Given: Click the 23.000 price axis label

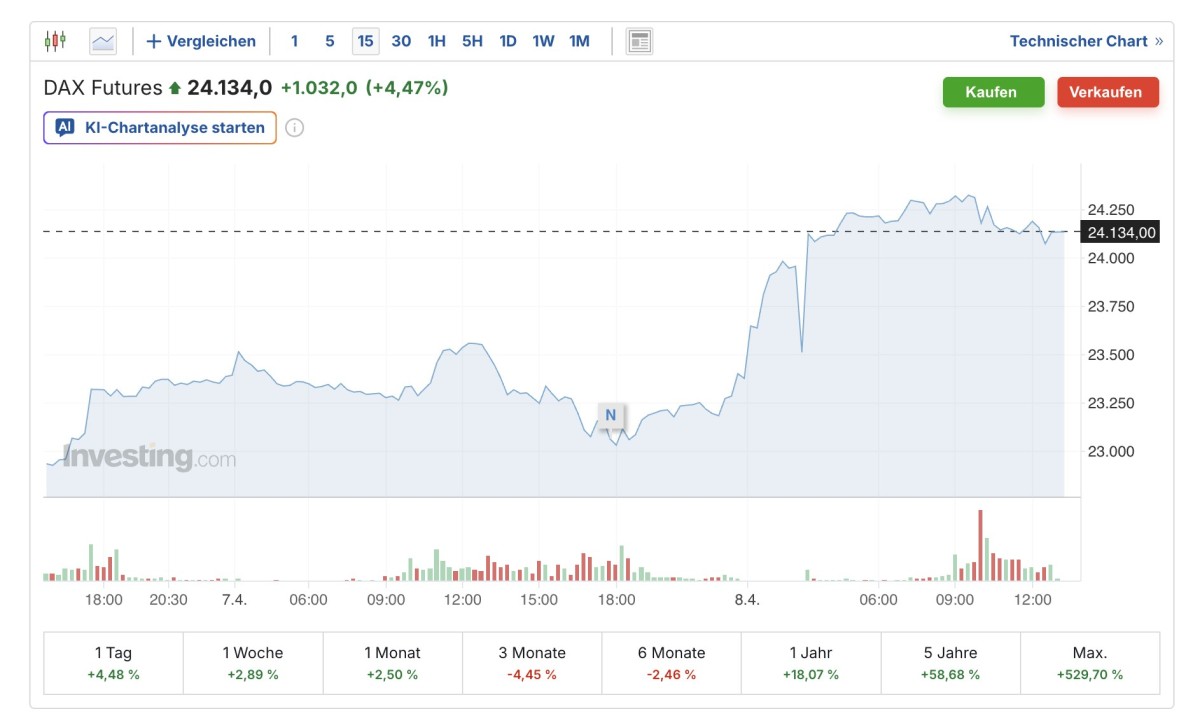Looking at the screenshot, I should click(1111, 451).
